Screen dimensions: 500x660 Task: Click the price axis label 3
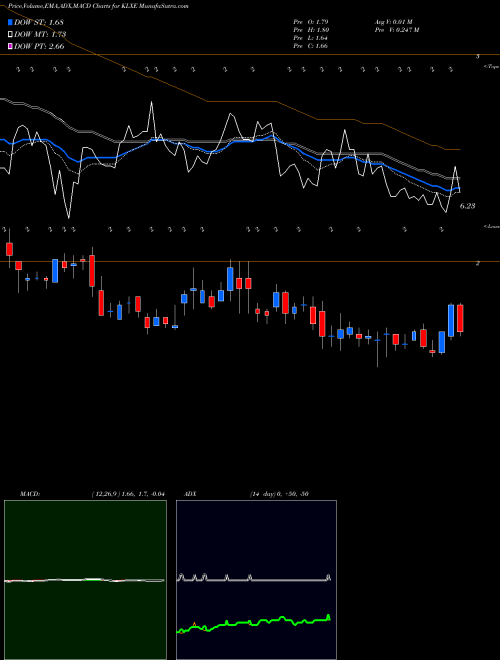tap(477, 56)
